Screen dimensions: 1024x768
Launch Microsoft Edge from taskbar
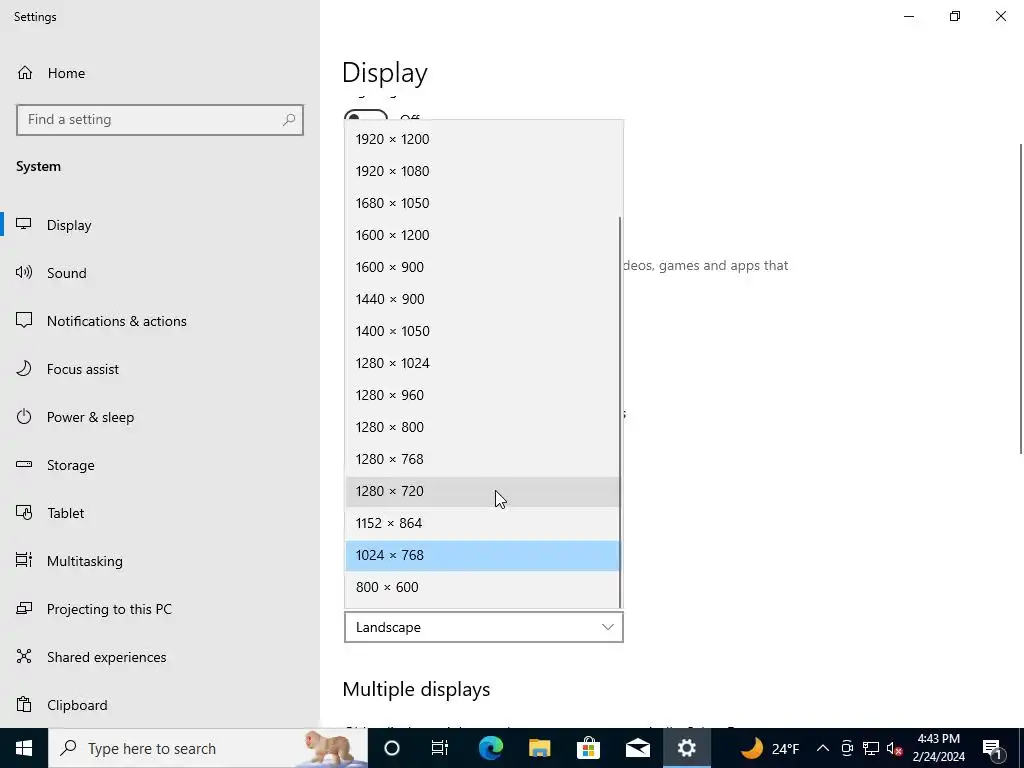click(490, 748)
